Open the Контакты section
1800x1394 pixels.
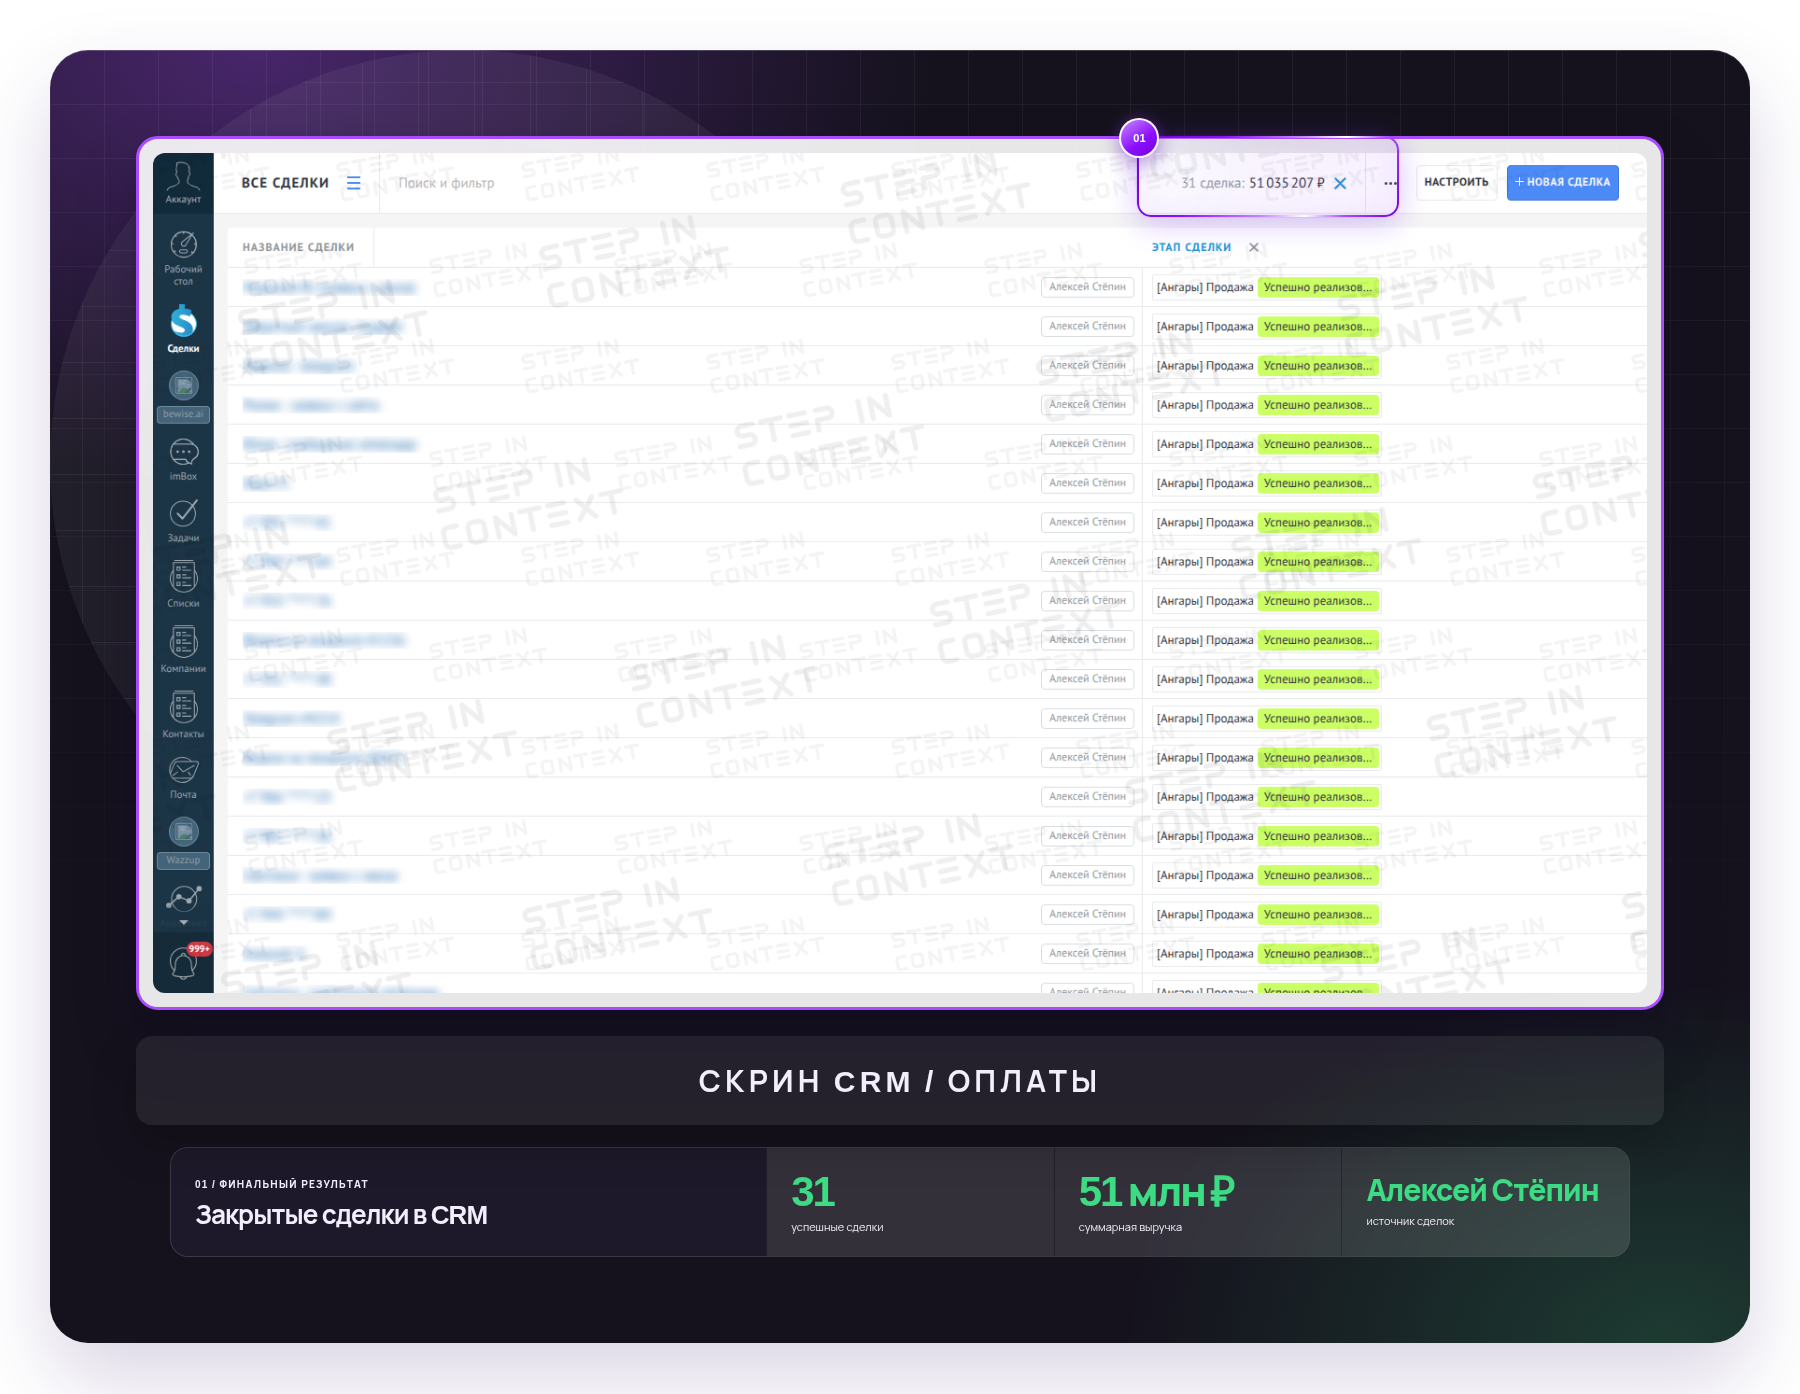pos(183,715)
